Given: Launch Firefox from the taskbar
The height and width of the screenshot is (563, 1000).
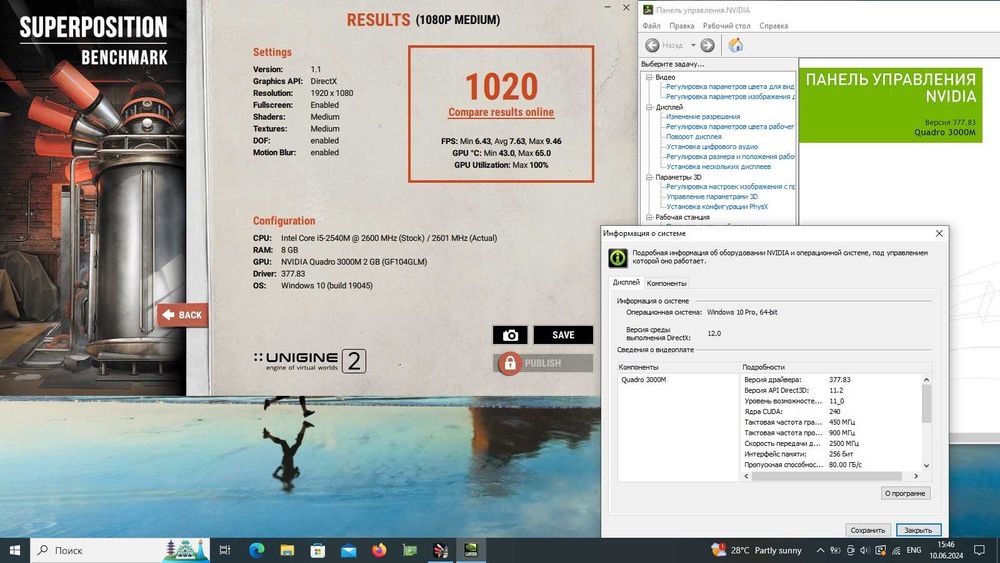Looking at the screenshot, I should point(379,550).
